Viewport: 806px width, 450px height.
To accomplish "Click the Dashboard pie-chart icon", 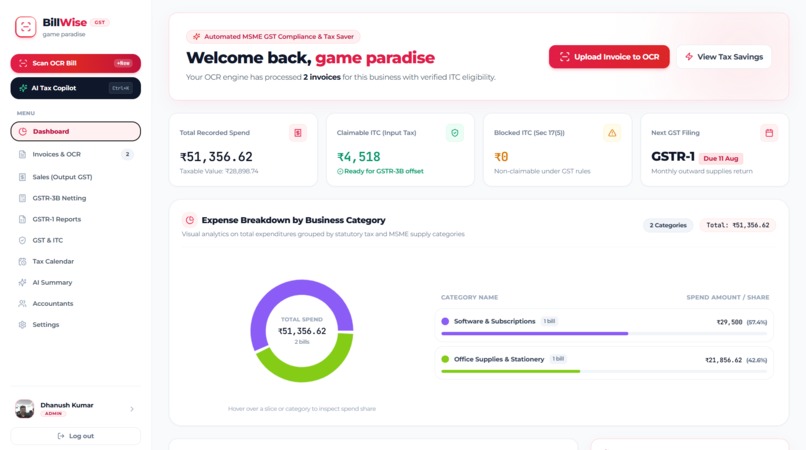I will (23, 131).
